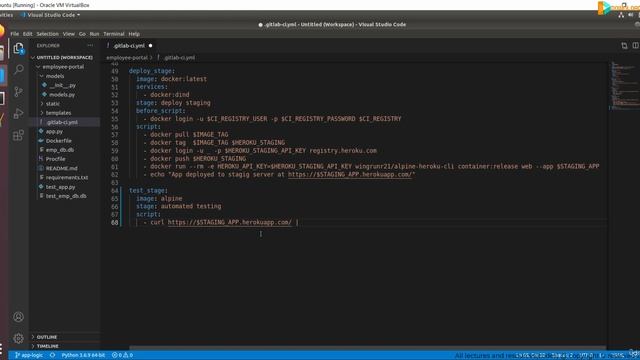Screen dimensions: 640x360
Task: Open the Visual Studio Code app menu dropdown
Action: click(51, 15)
